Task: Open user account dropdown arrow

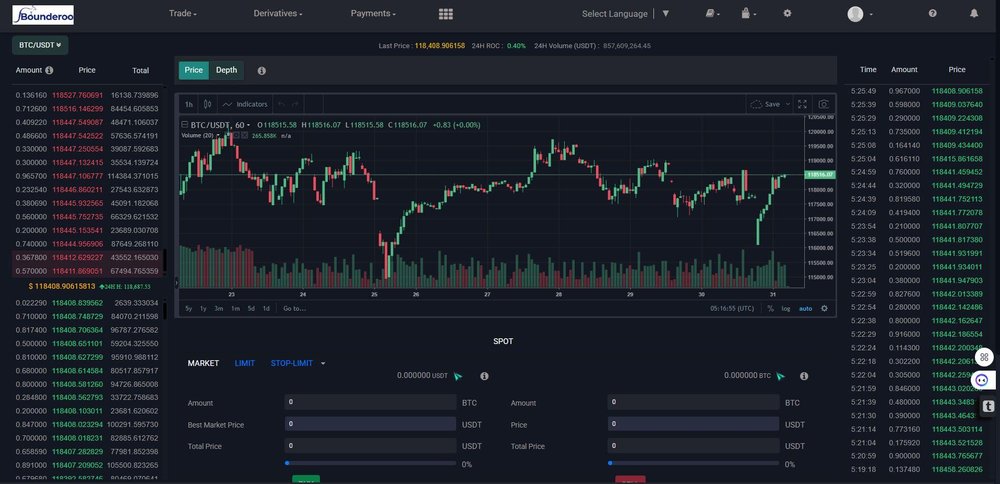Action: [x=871, y=15]
